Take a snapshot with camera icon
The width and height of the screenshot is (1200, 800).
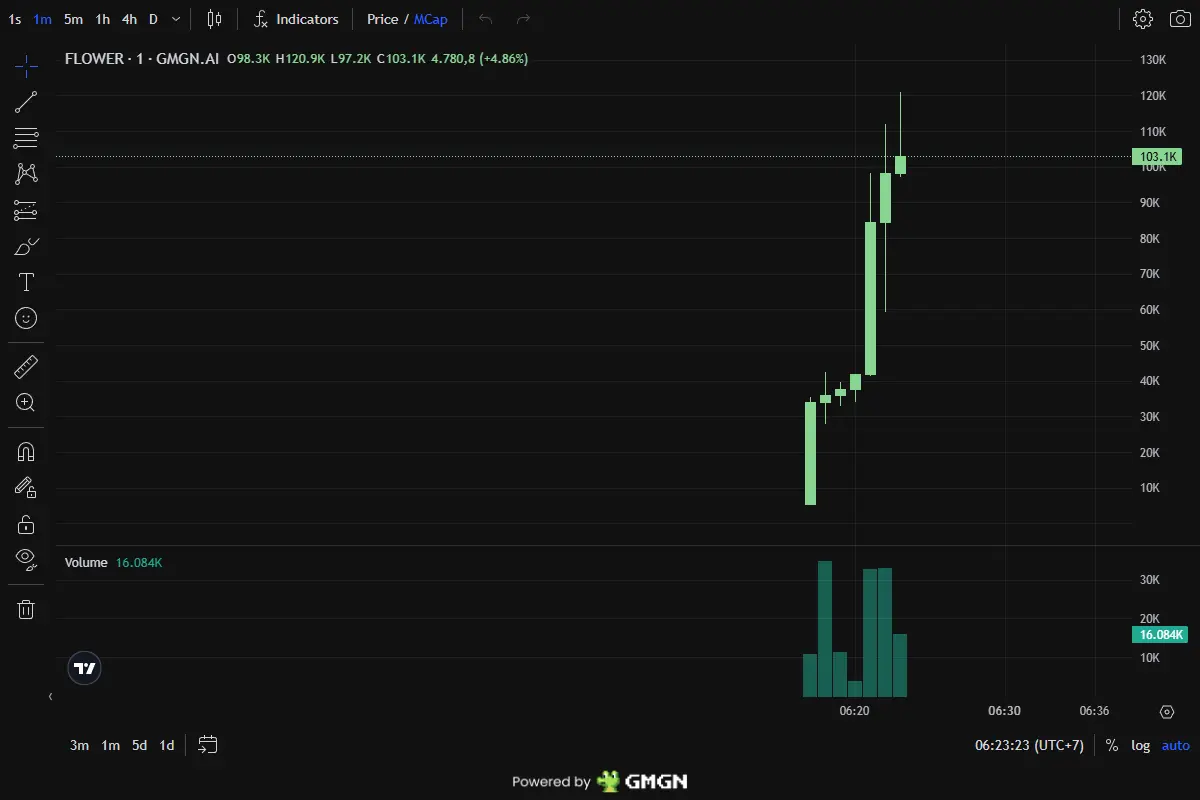point(1180,19)
